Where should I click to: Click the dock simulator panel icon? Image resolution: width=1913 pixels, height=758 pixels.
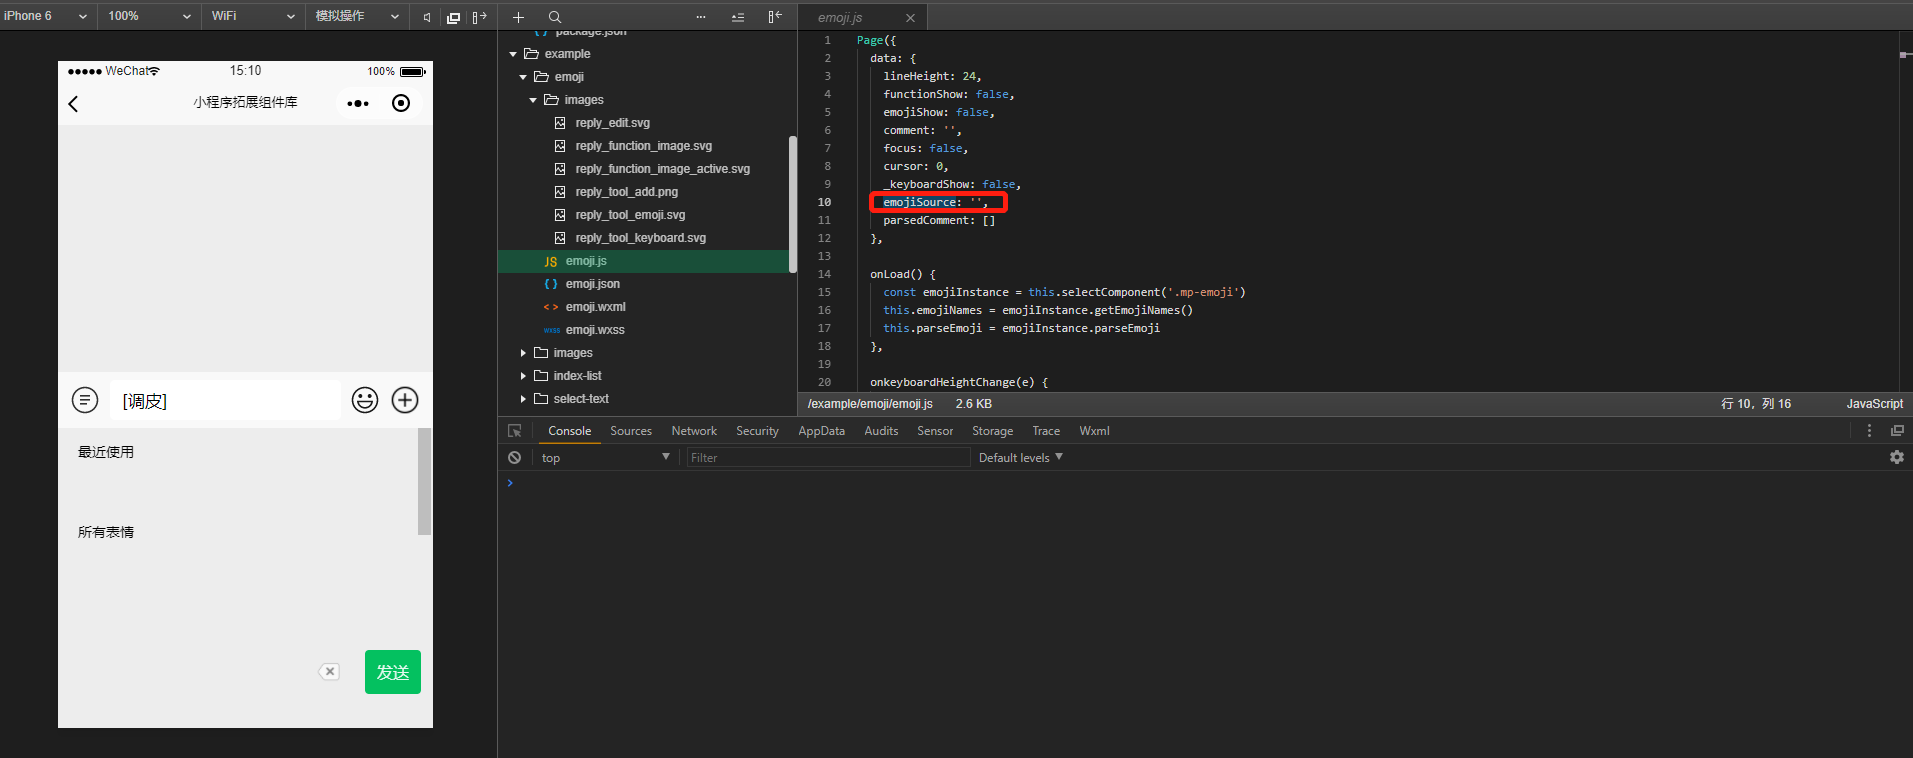[479, 17]
